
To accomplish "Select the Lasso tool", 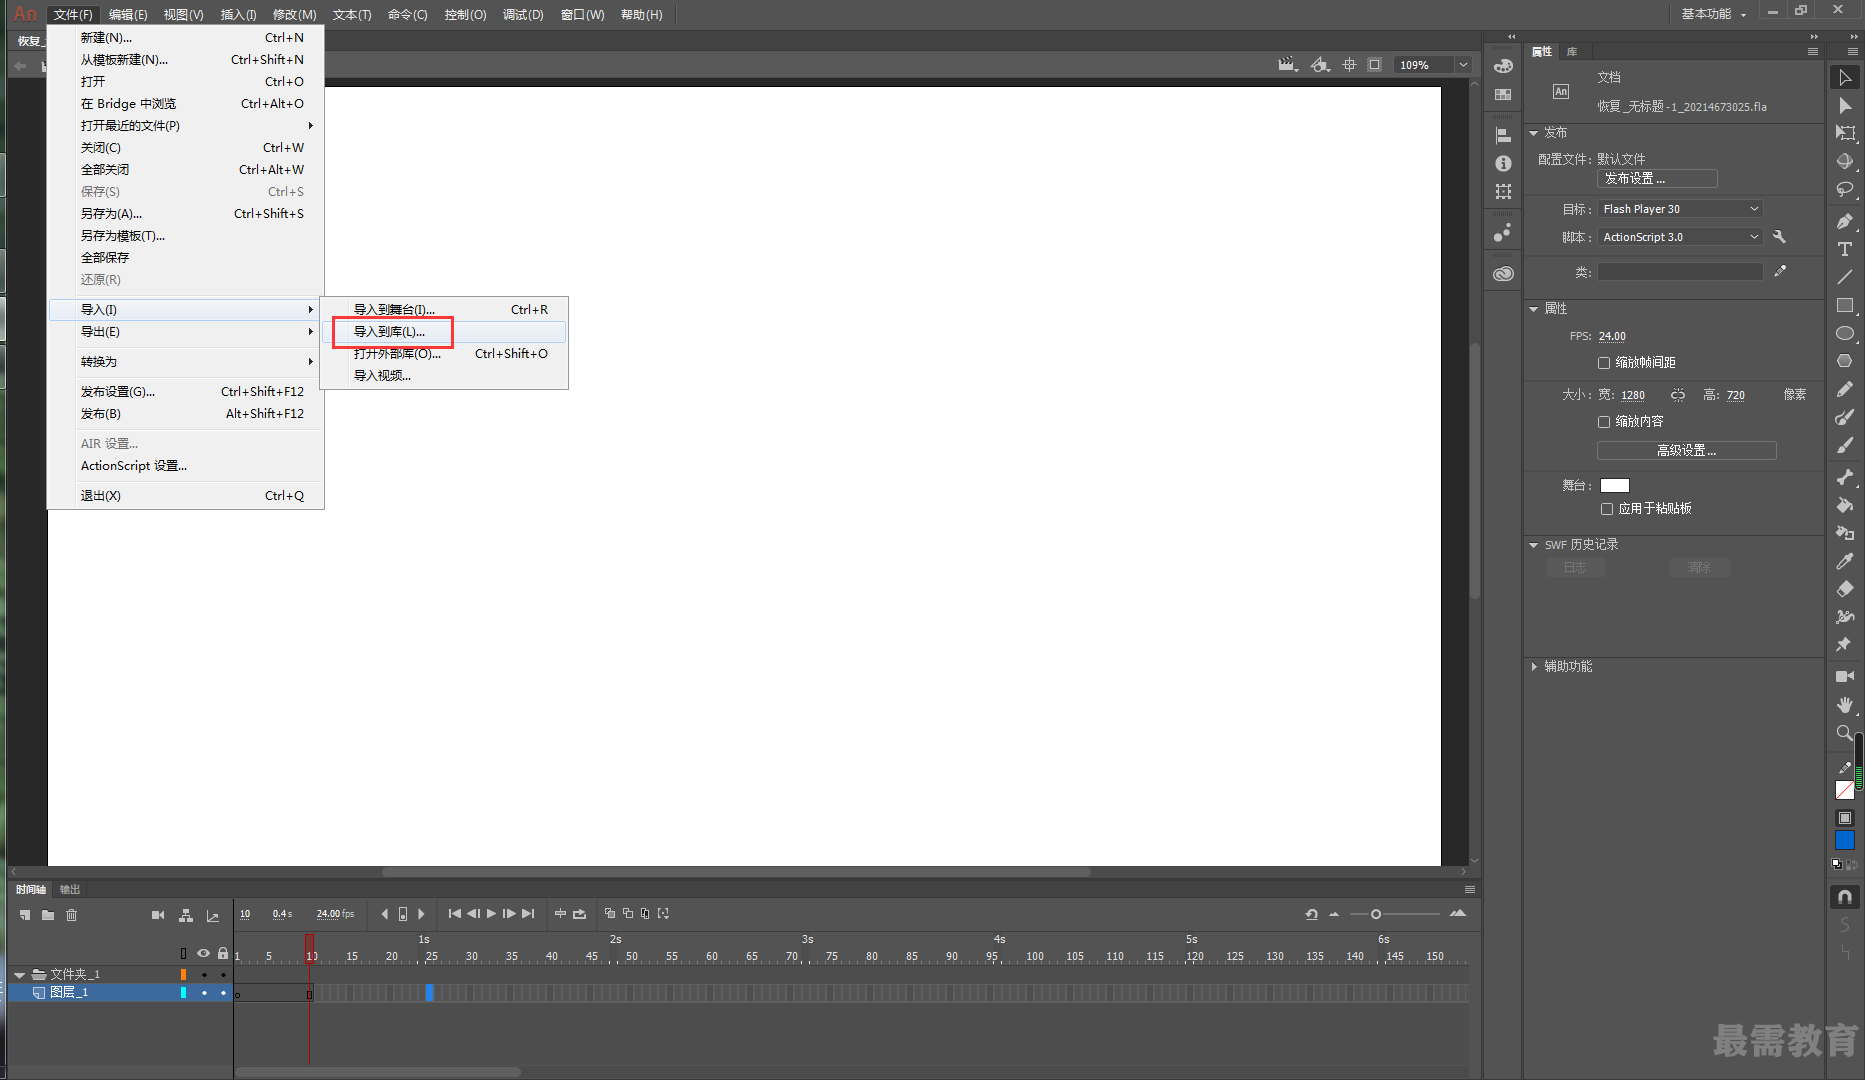I will 1845,189.
